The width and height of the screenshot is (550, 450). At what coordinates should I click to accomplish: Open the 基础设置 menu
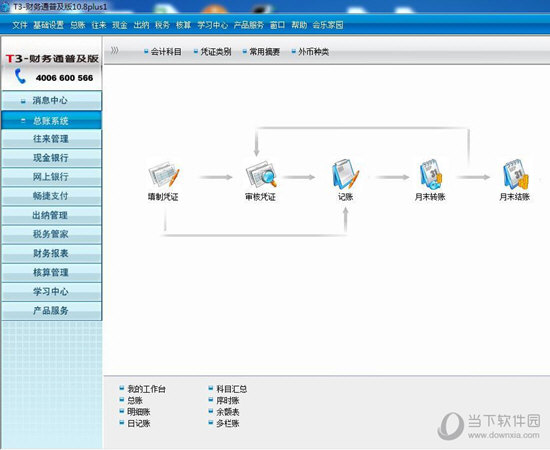(48, 25)
